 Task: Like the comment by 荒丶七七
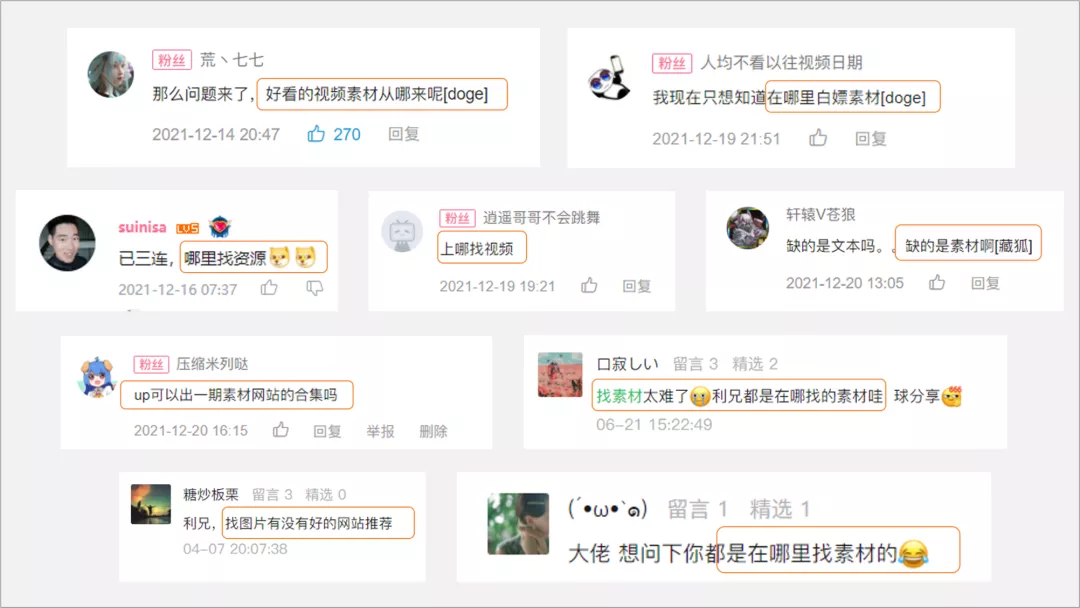pos(316,134)
